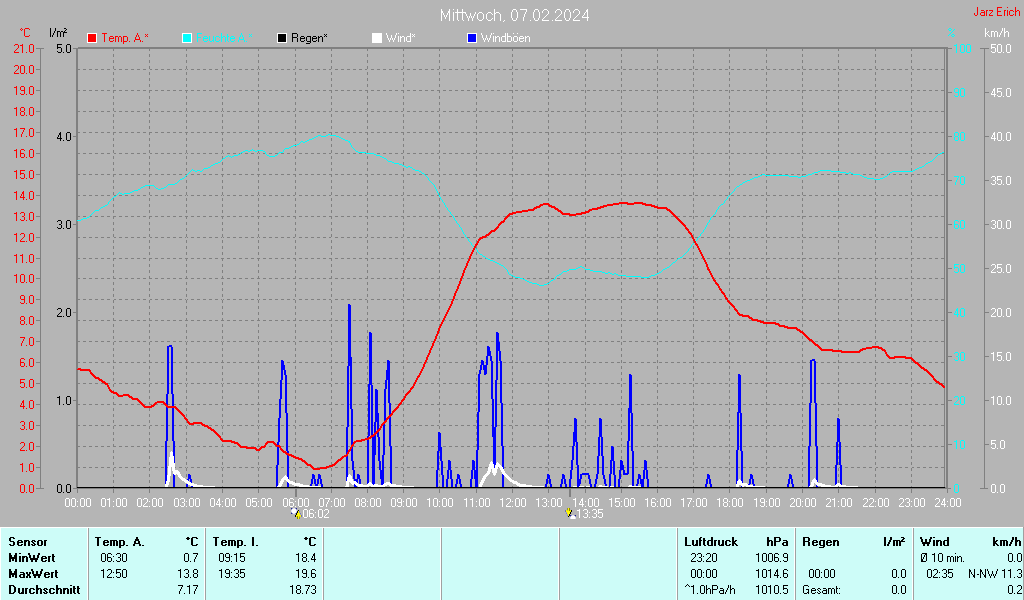Click the '06:00' time axis label
This screenshot has width=1024, height=600.
295,503
